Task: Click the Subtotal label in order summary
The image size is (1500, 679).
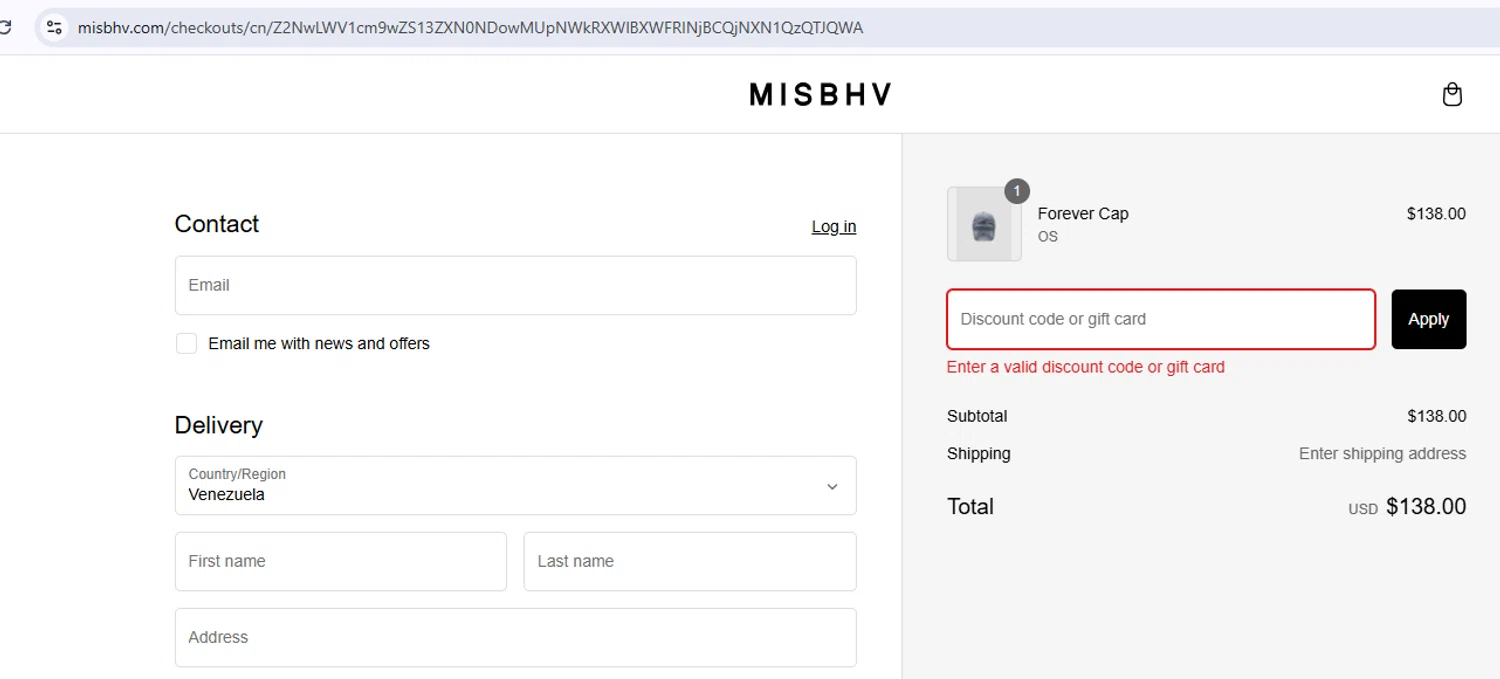Action: click(977, 416)
